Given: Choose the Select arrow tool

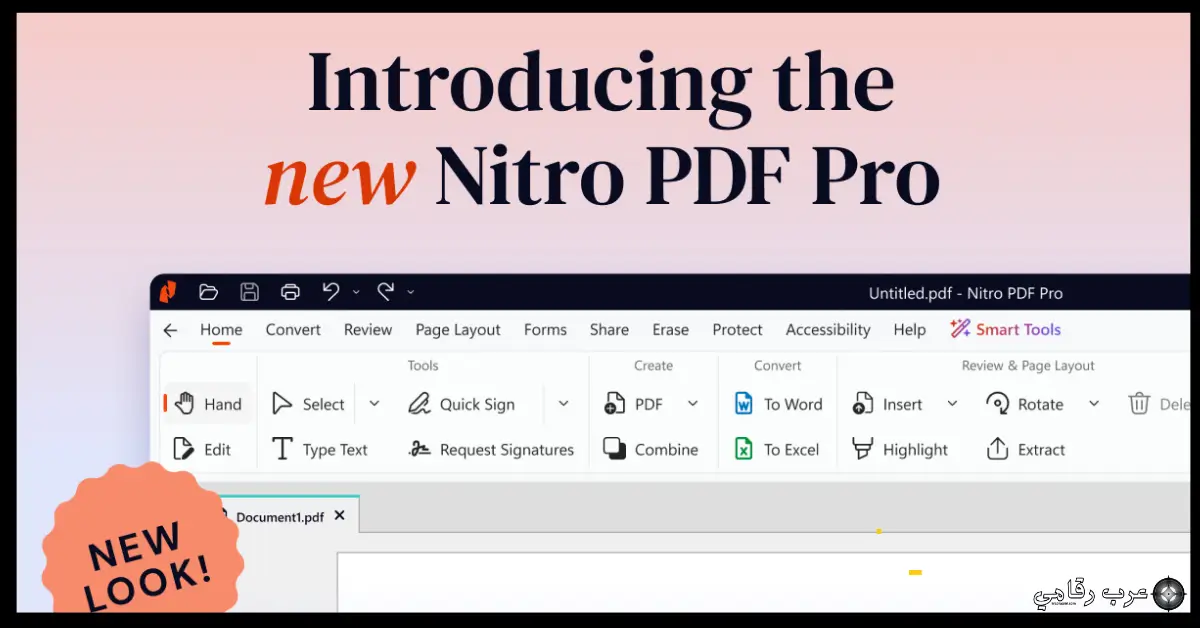Looking at the screenshot, I should point(308,404).
